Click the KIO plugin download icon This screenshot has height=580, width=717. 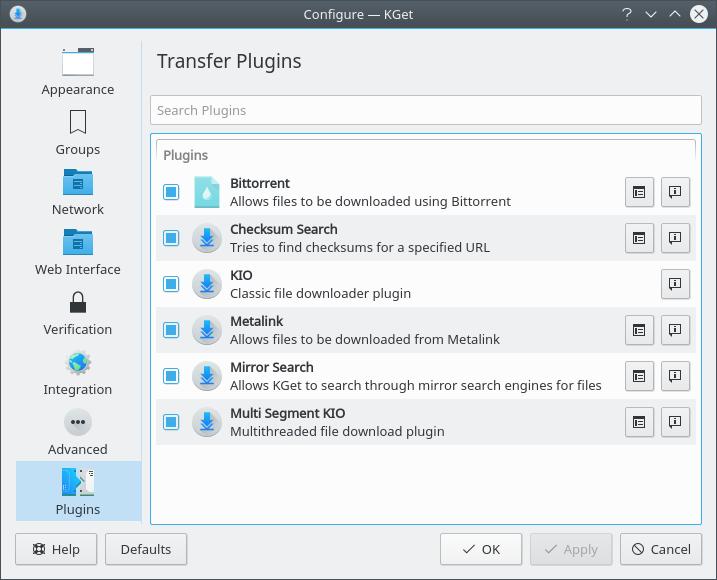pos(207,284)
